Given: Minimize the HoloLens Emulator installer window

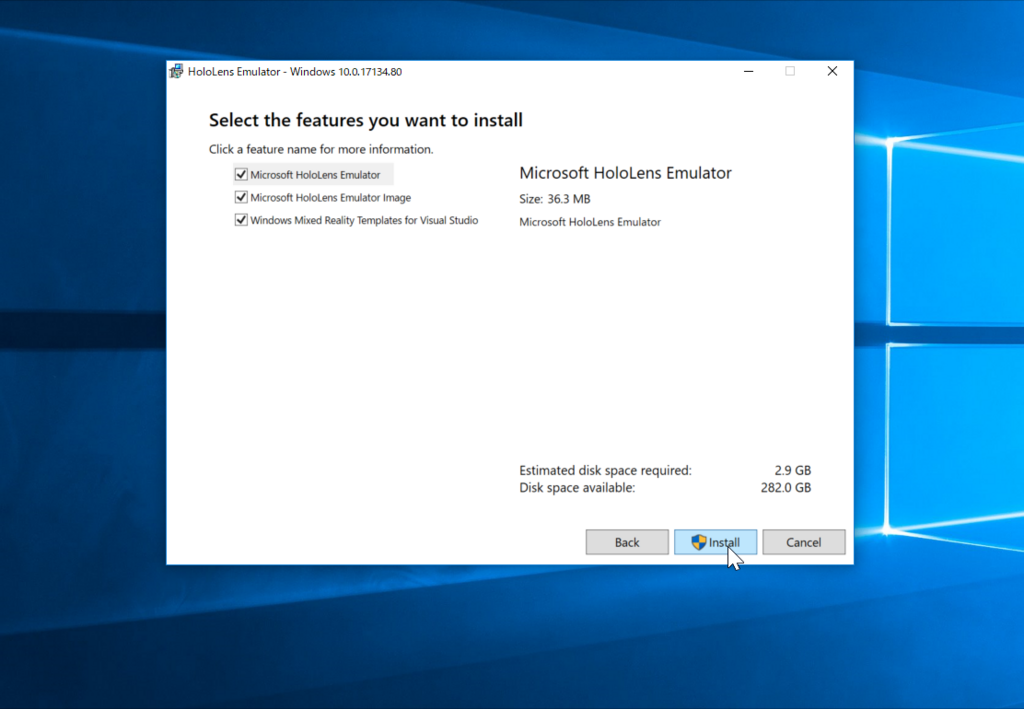Looking at the screenshot, I should [x=748, y=71].
